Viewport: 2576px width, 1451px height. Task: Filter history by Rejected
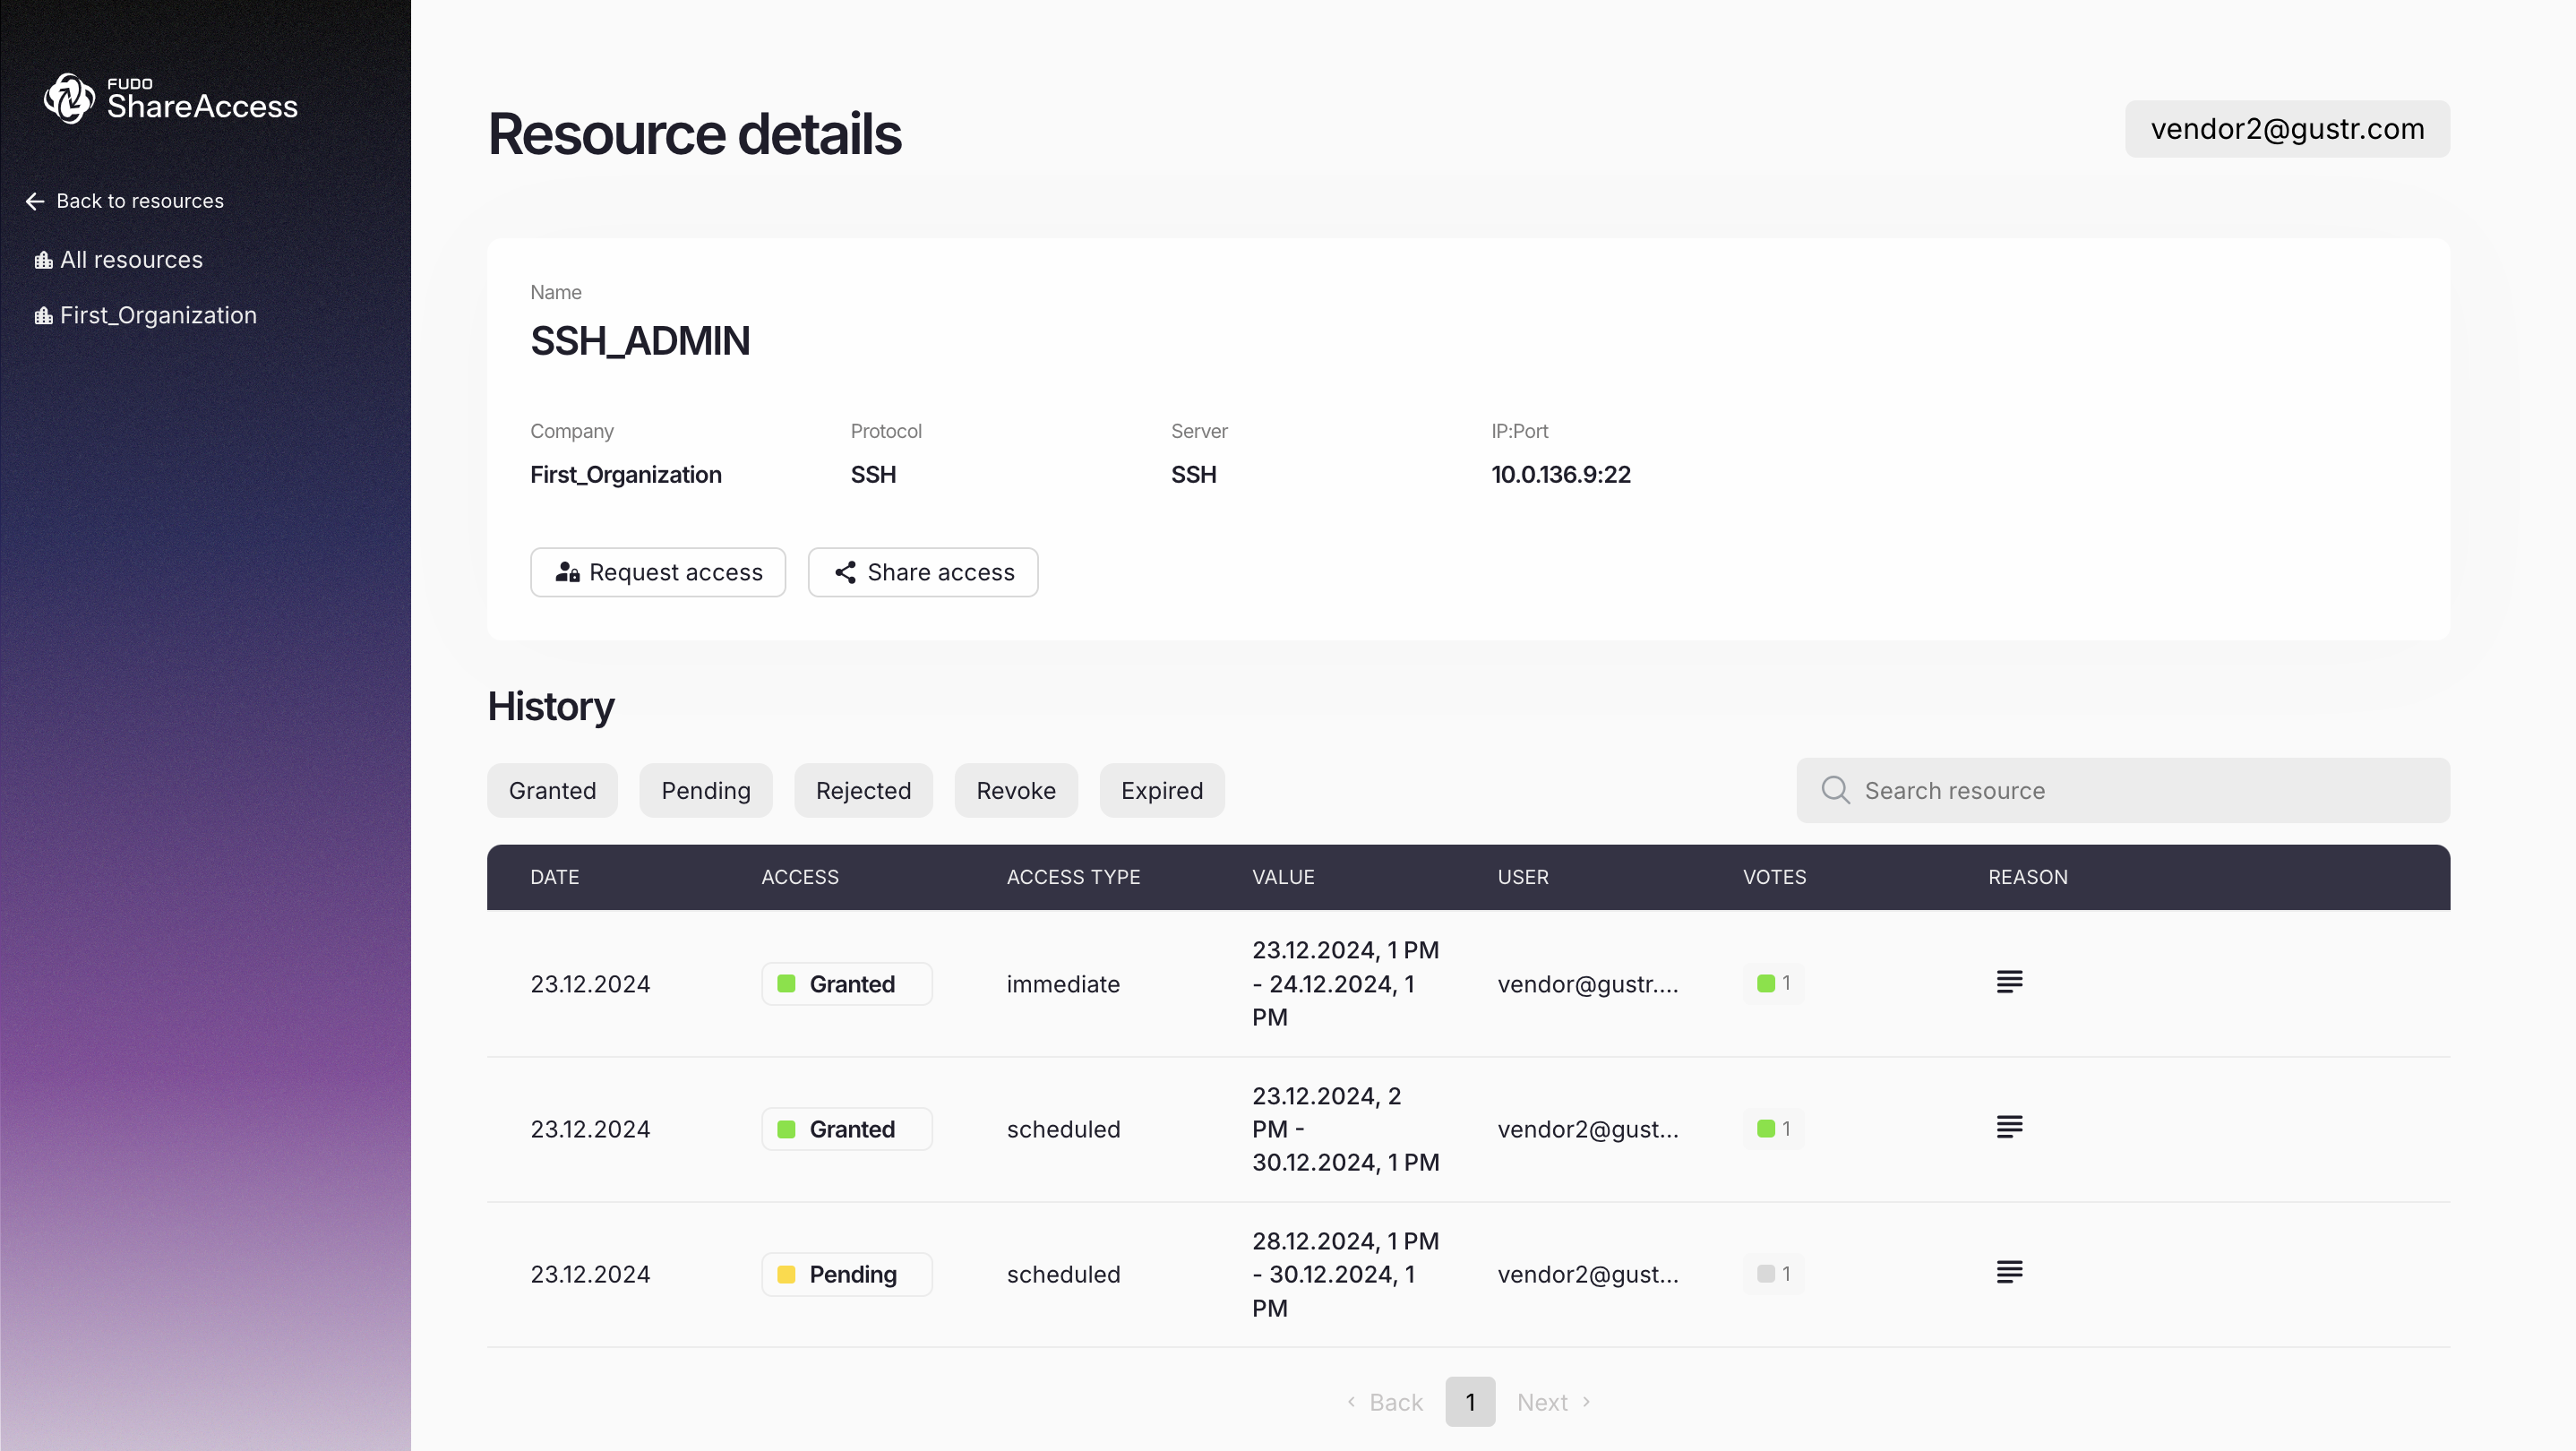863,790
